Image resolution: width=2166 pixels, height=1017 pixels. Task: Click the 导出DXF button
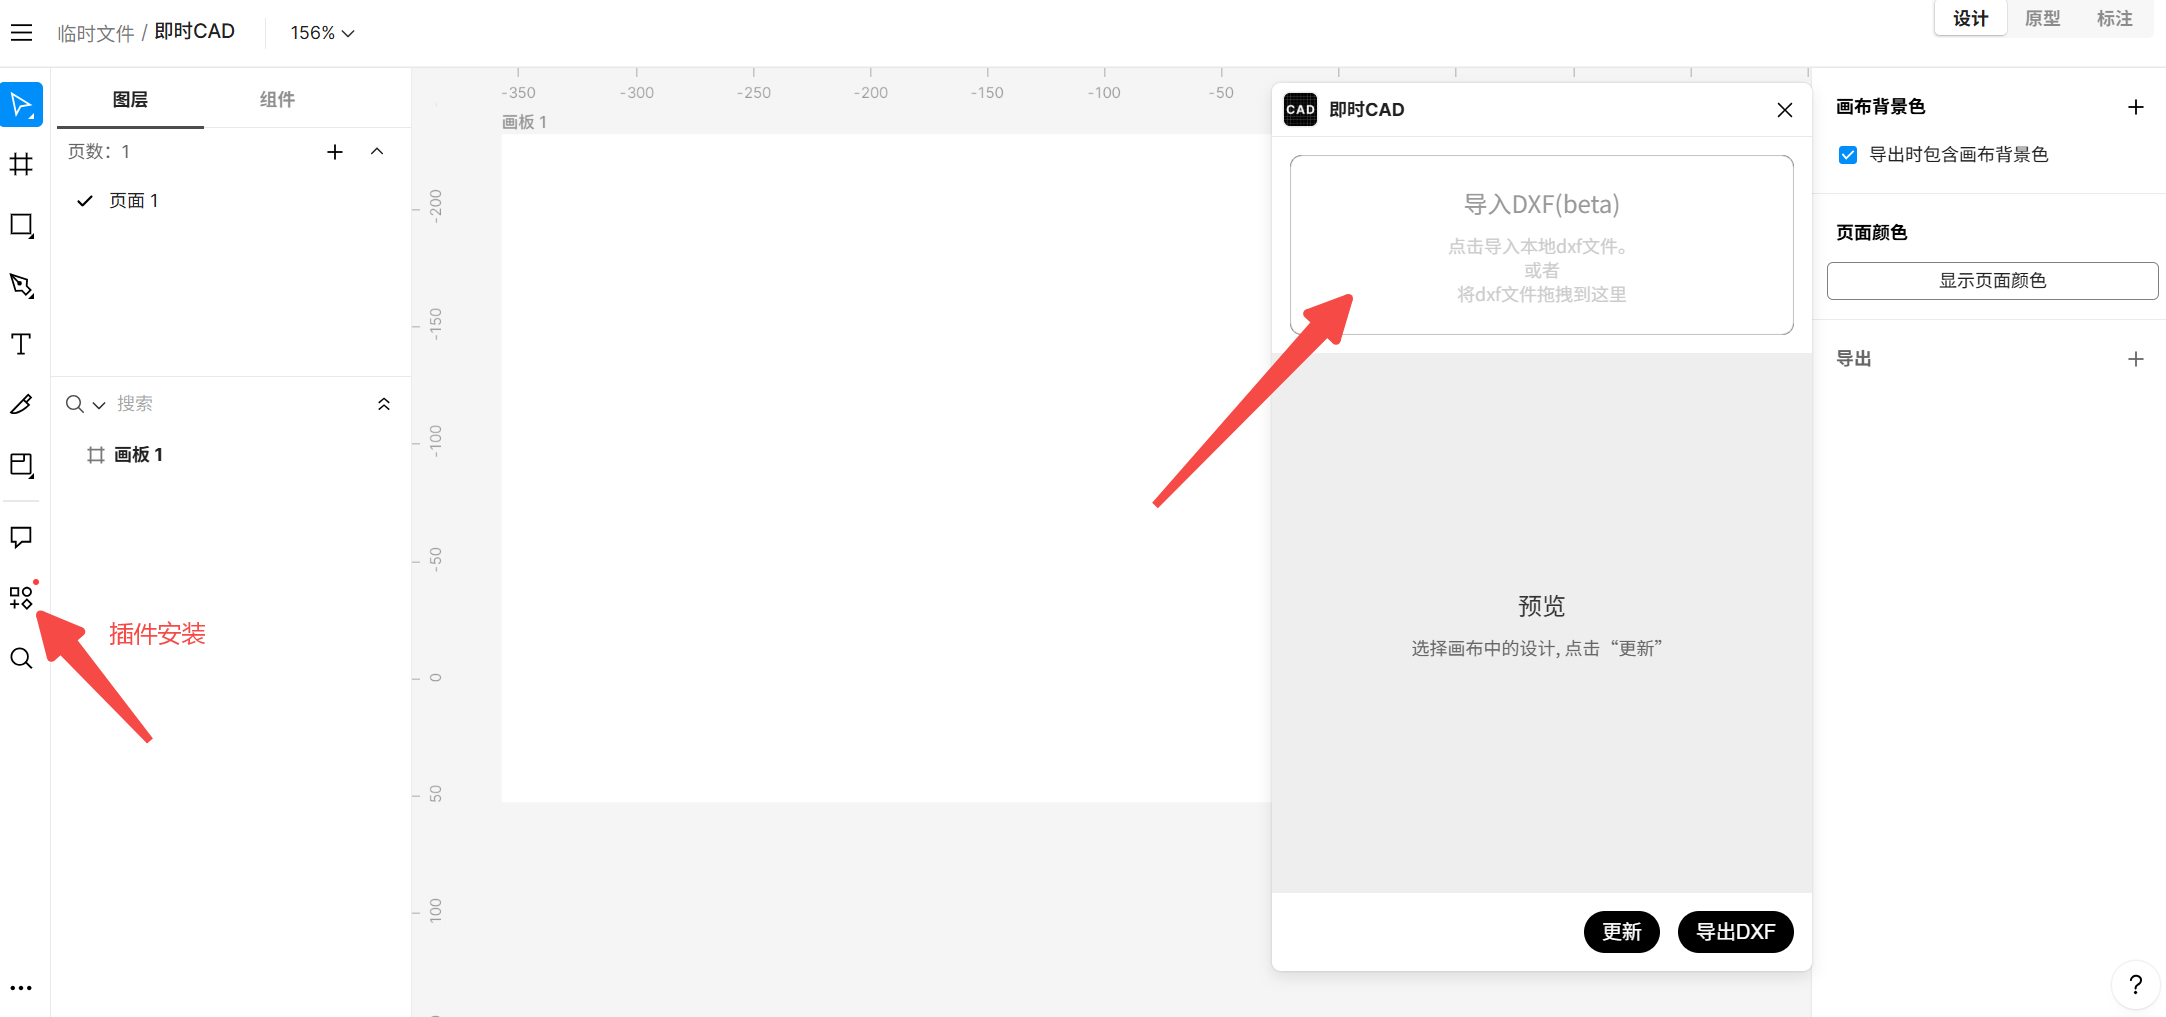click(x=1735, y=931)
